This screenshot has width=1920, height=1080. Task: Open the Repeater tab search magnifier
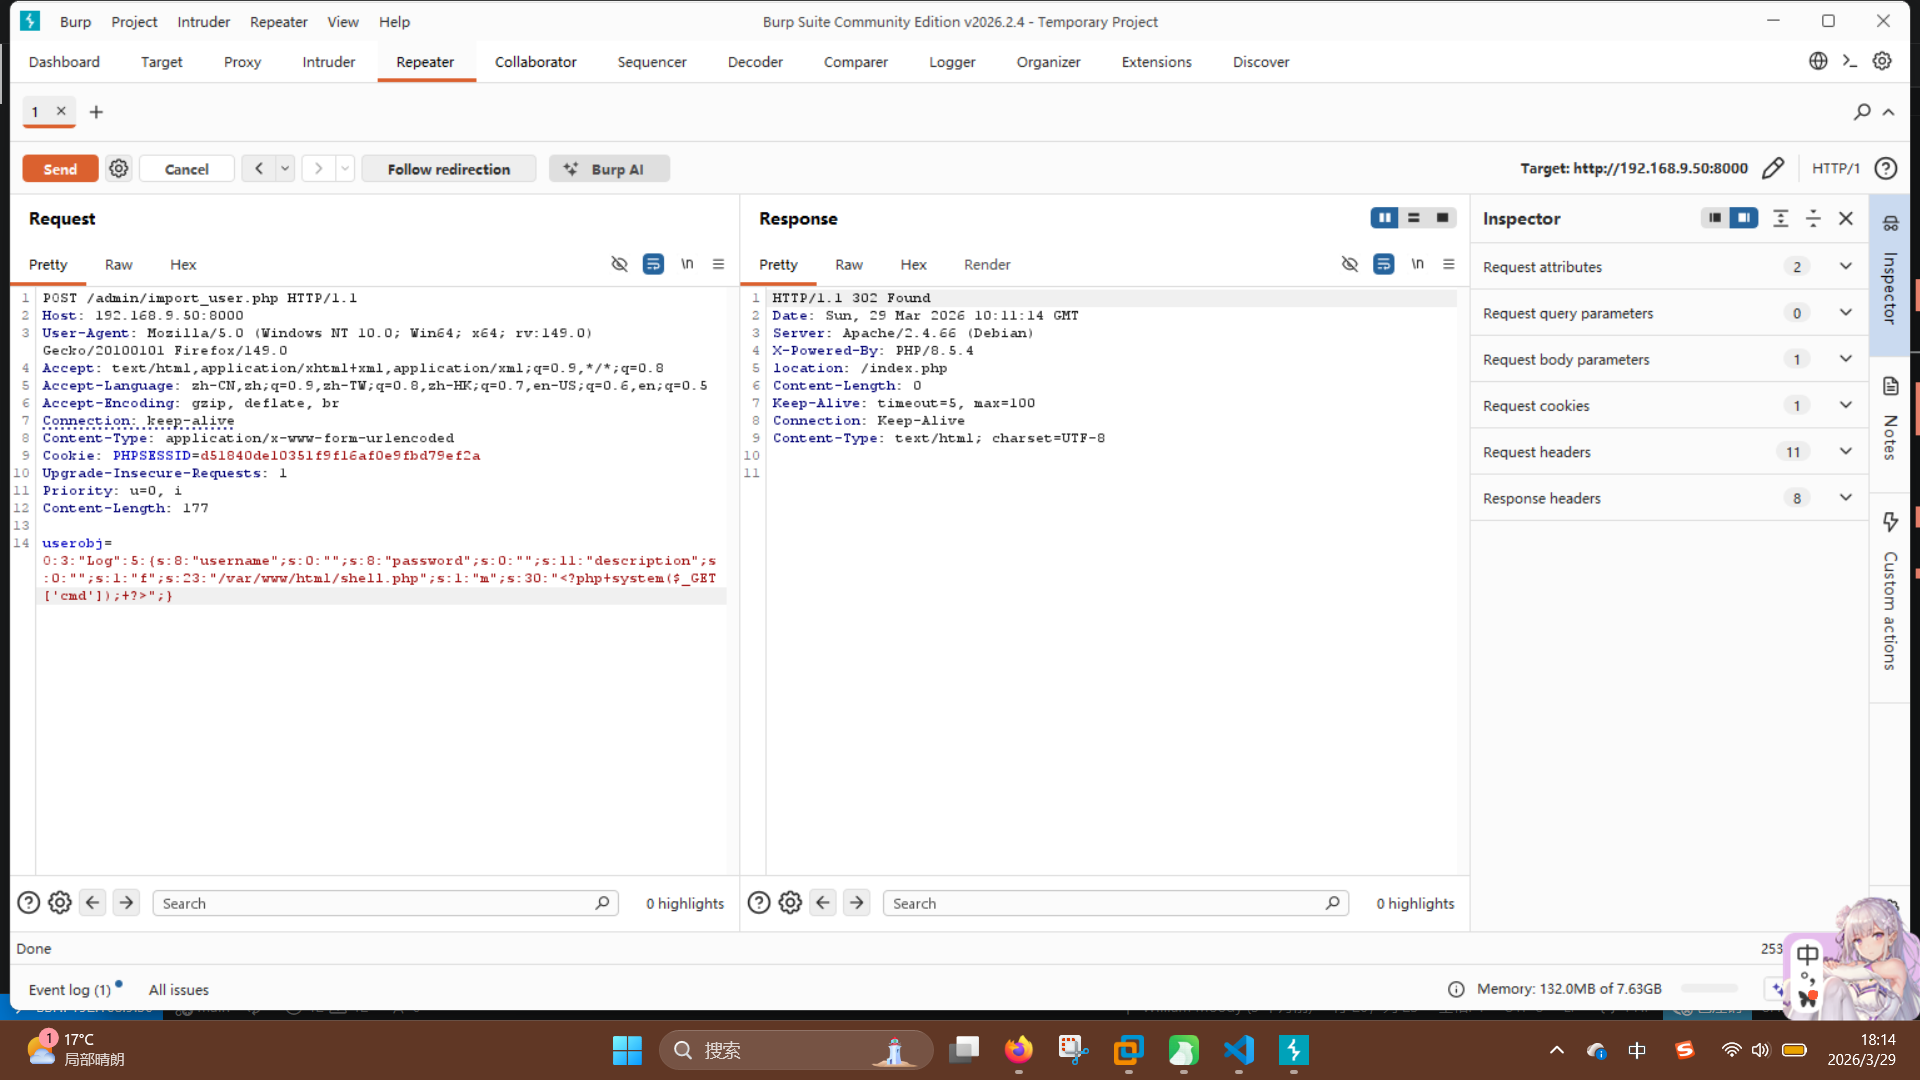1861,112
